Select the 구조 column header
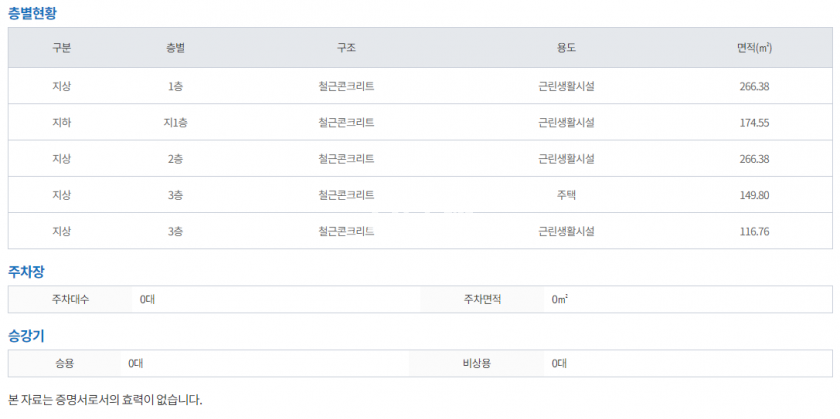840x419 pixels. [346, 47]
